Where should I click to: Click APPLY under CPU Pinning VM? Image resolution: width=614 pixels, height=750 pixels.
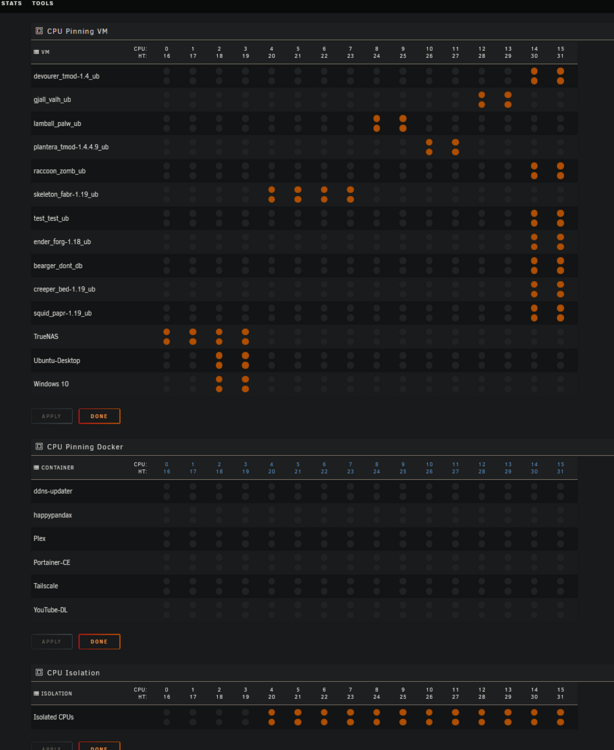(52, 416)
